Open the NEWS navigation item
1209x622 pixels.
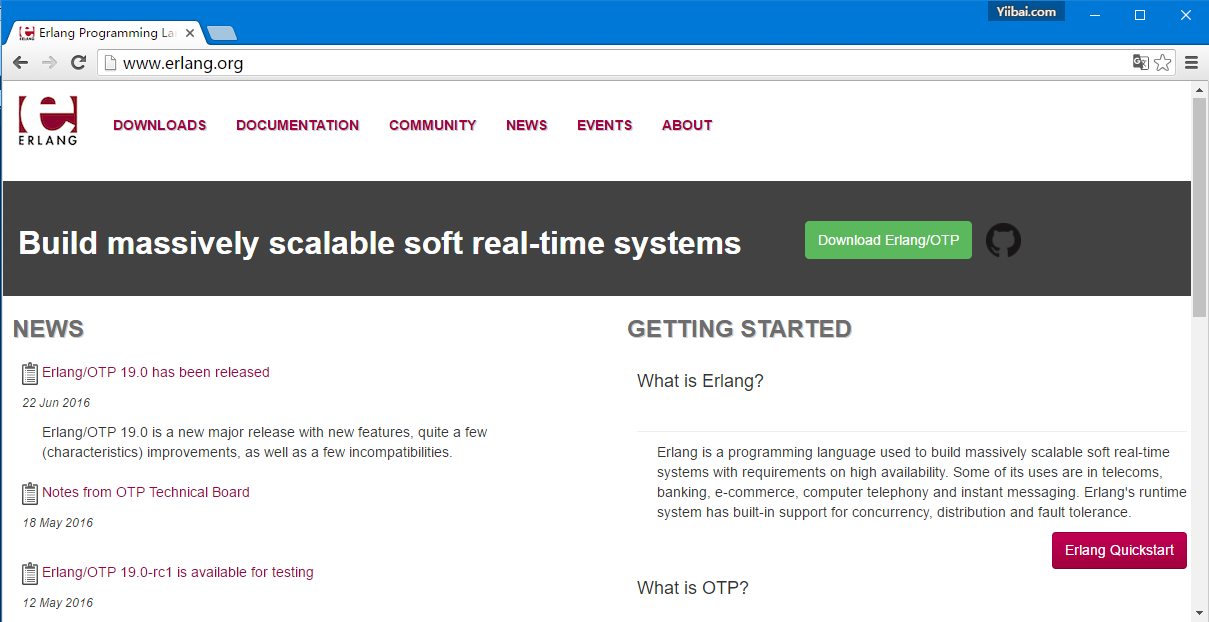pyautogui.click(x=527, y=125)
